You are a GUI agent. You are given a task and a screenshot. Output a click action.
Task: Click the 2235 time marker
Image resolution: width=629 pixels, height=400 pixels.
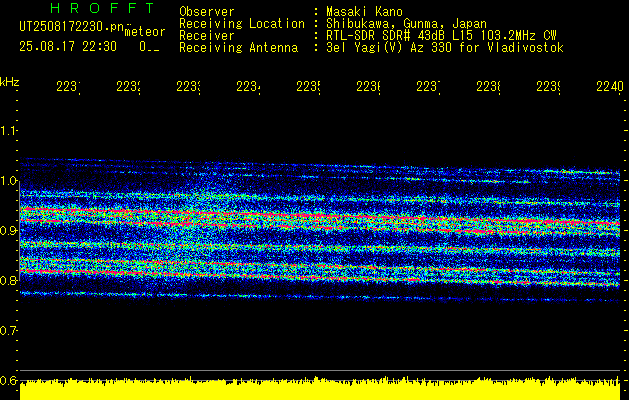308,86
